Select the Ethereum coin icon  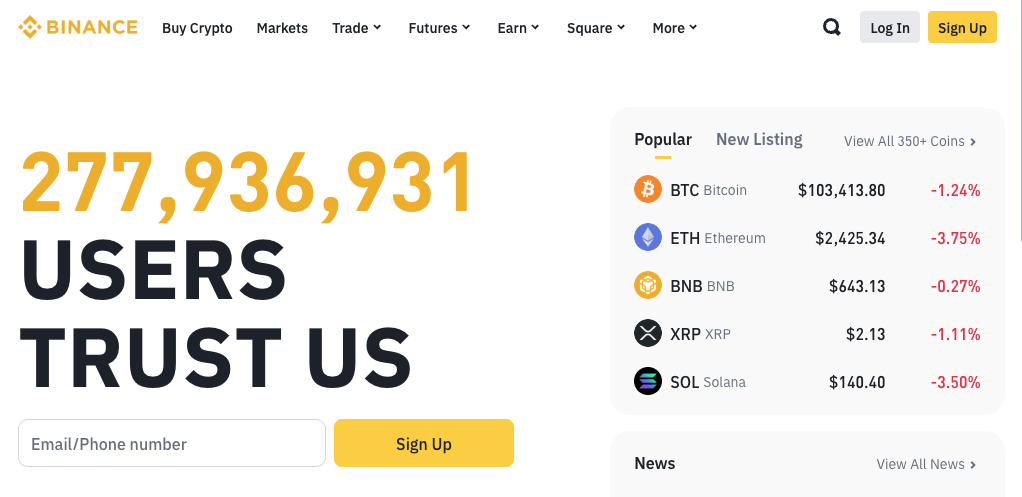point(648,238)
